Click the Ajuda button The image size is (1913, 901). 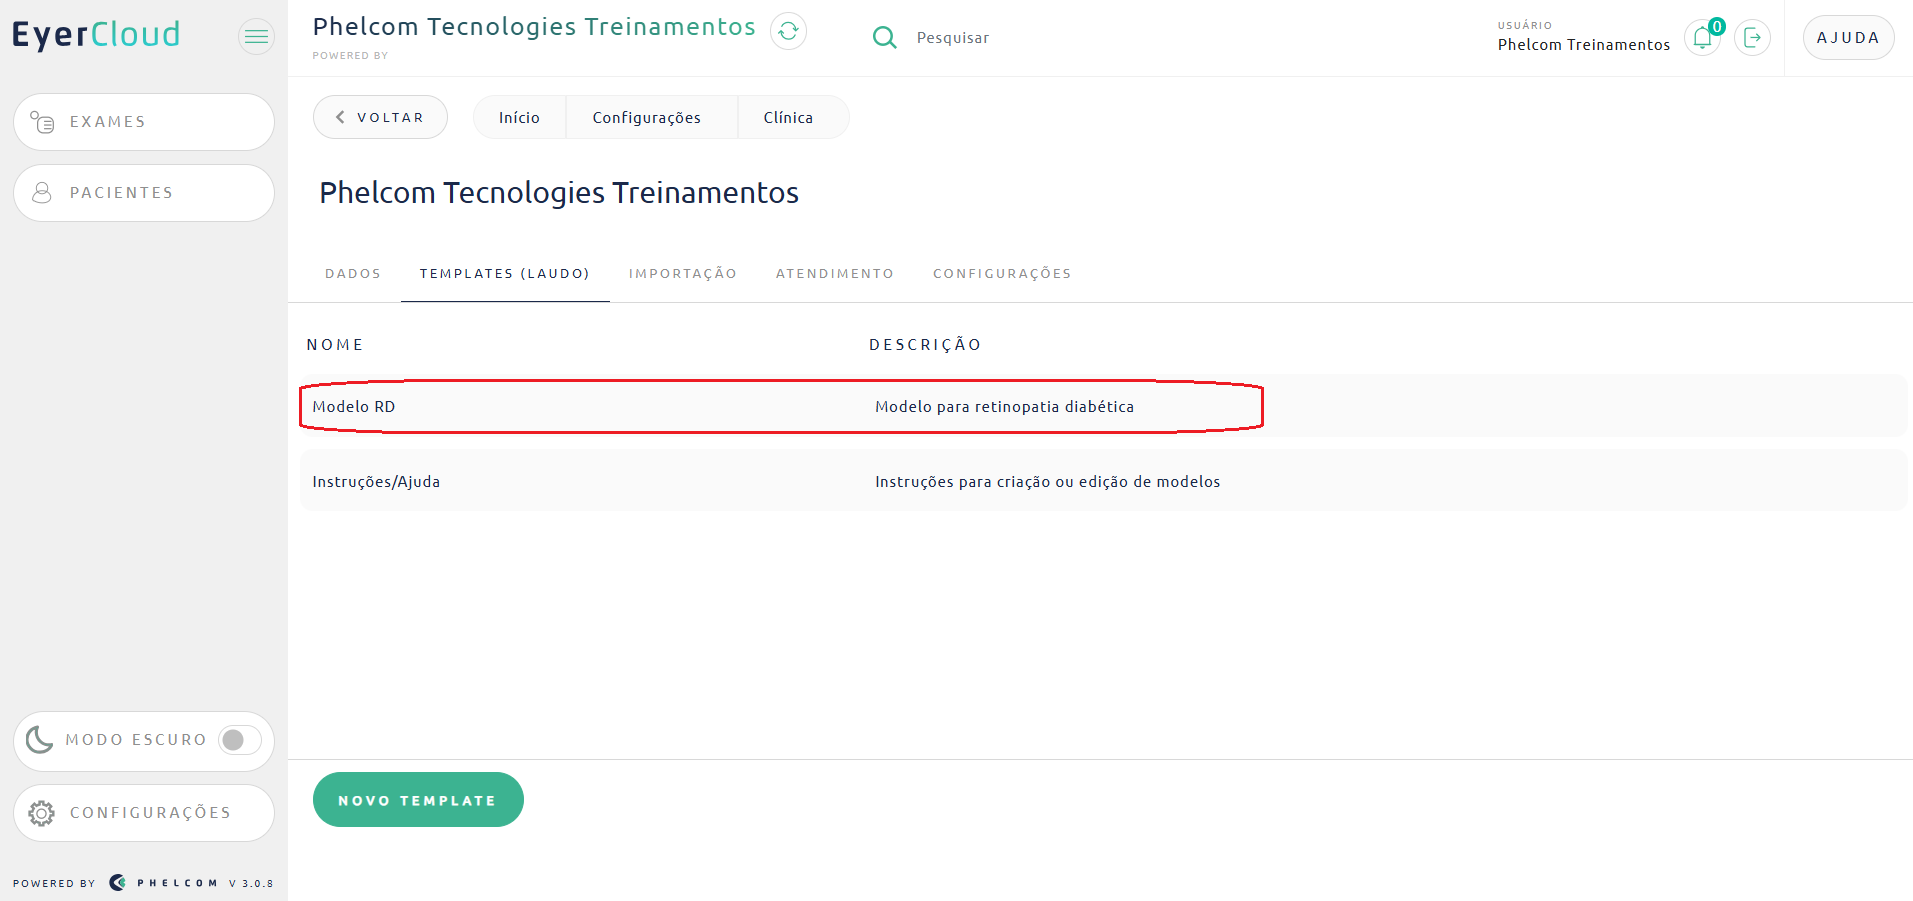point(1848,38)
